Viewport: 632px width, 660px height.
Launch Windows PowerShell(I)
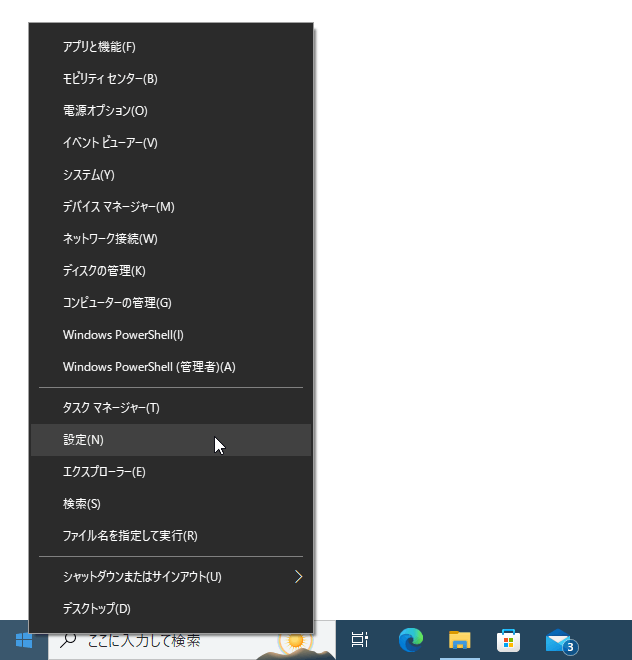171,335
